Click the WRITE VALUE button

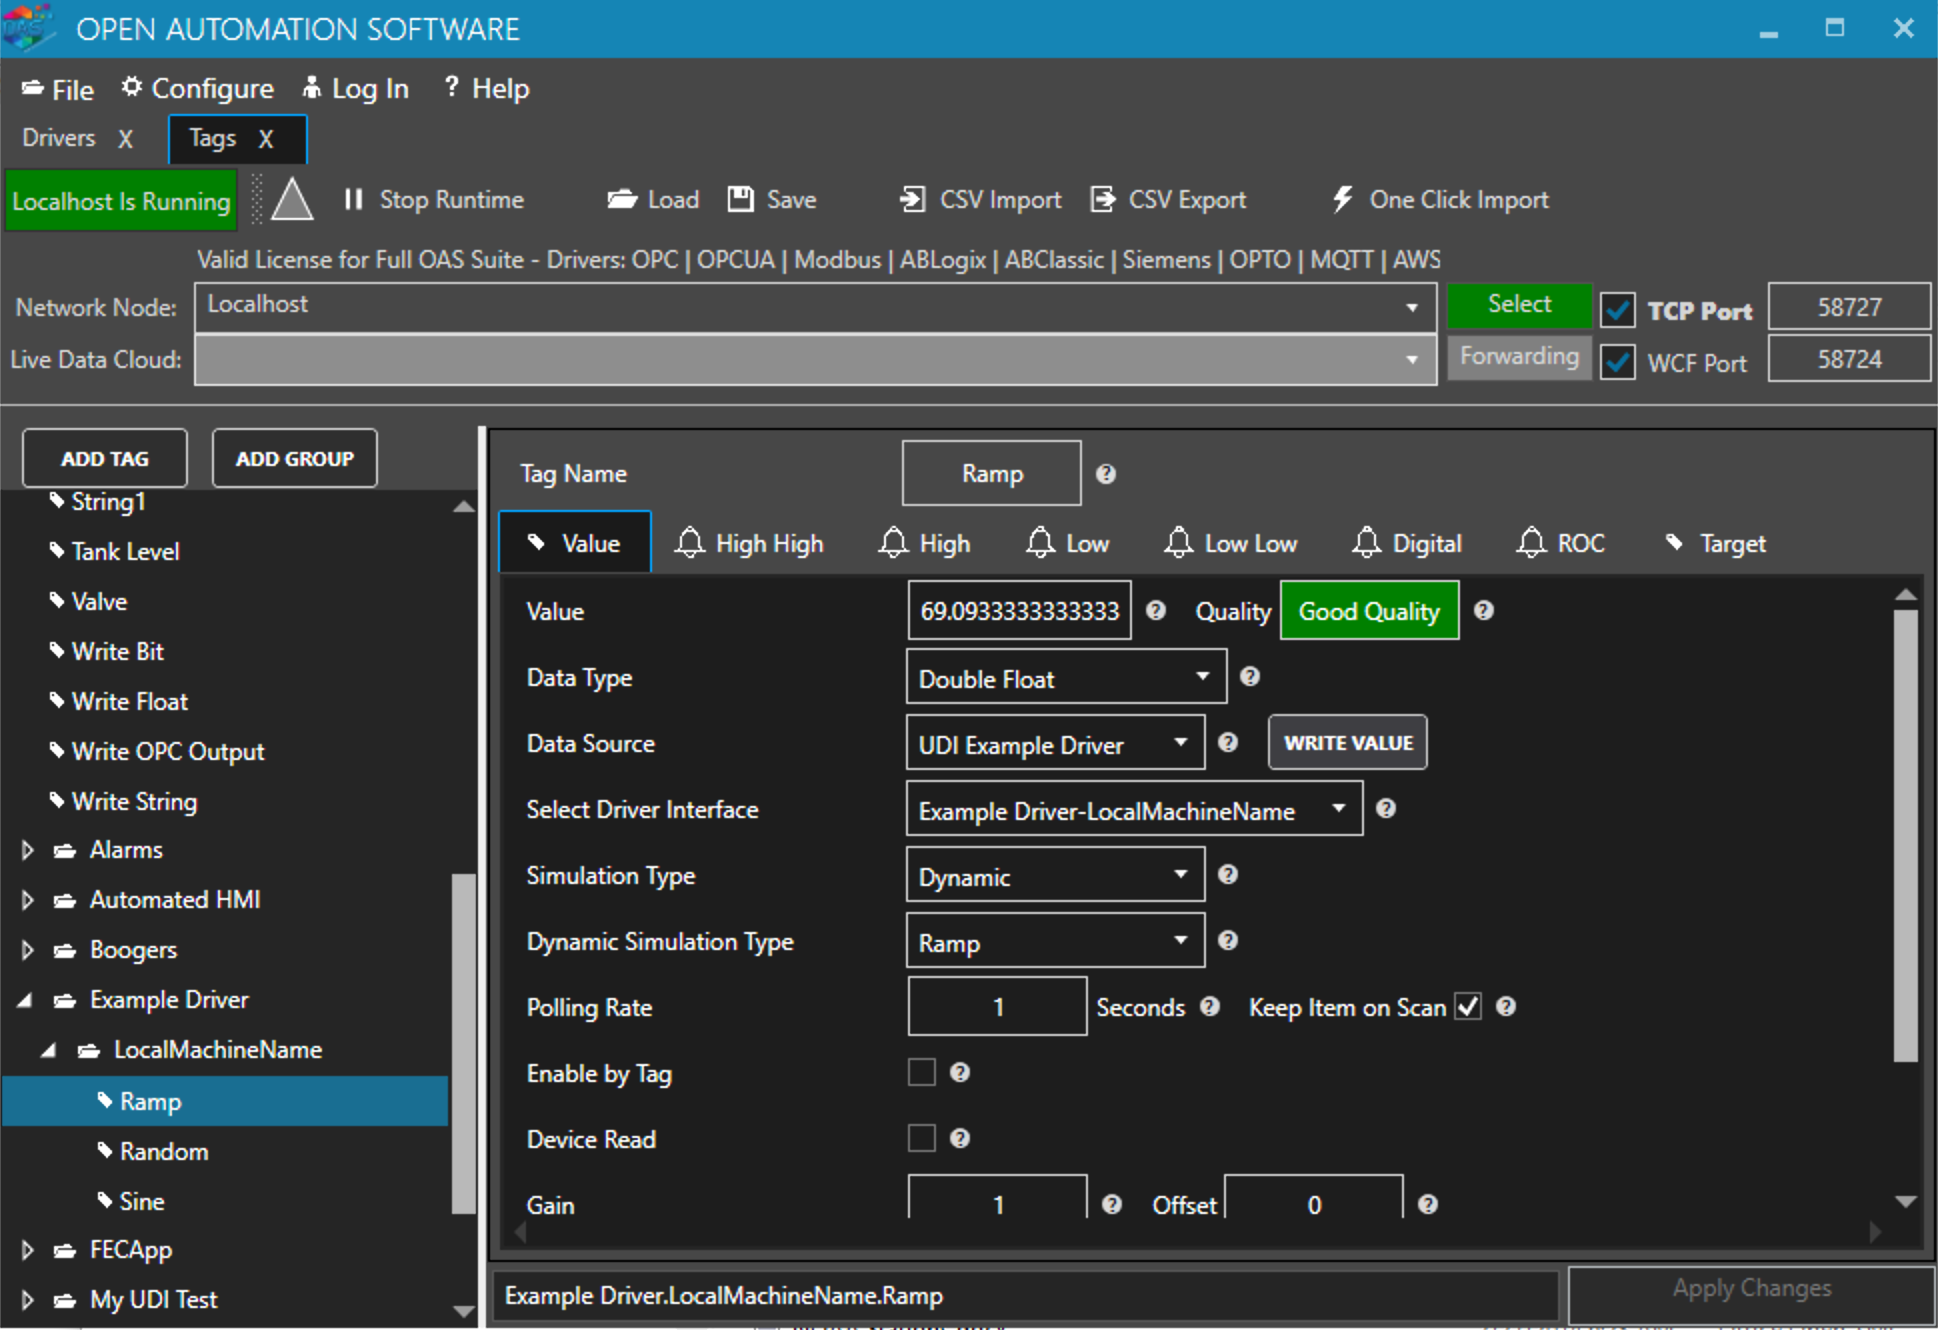click(1347, 743)
